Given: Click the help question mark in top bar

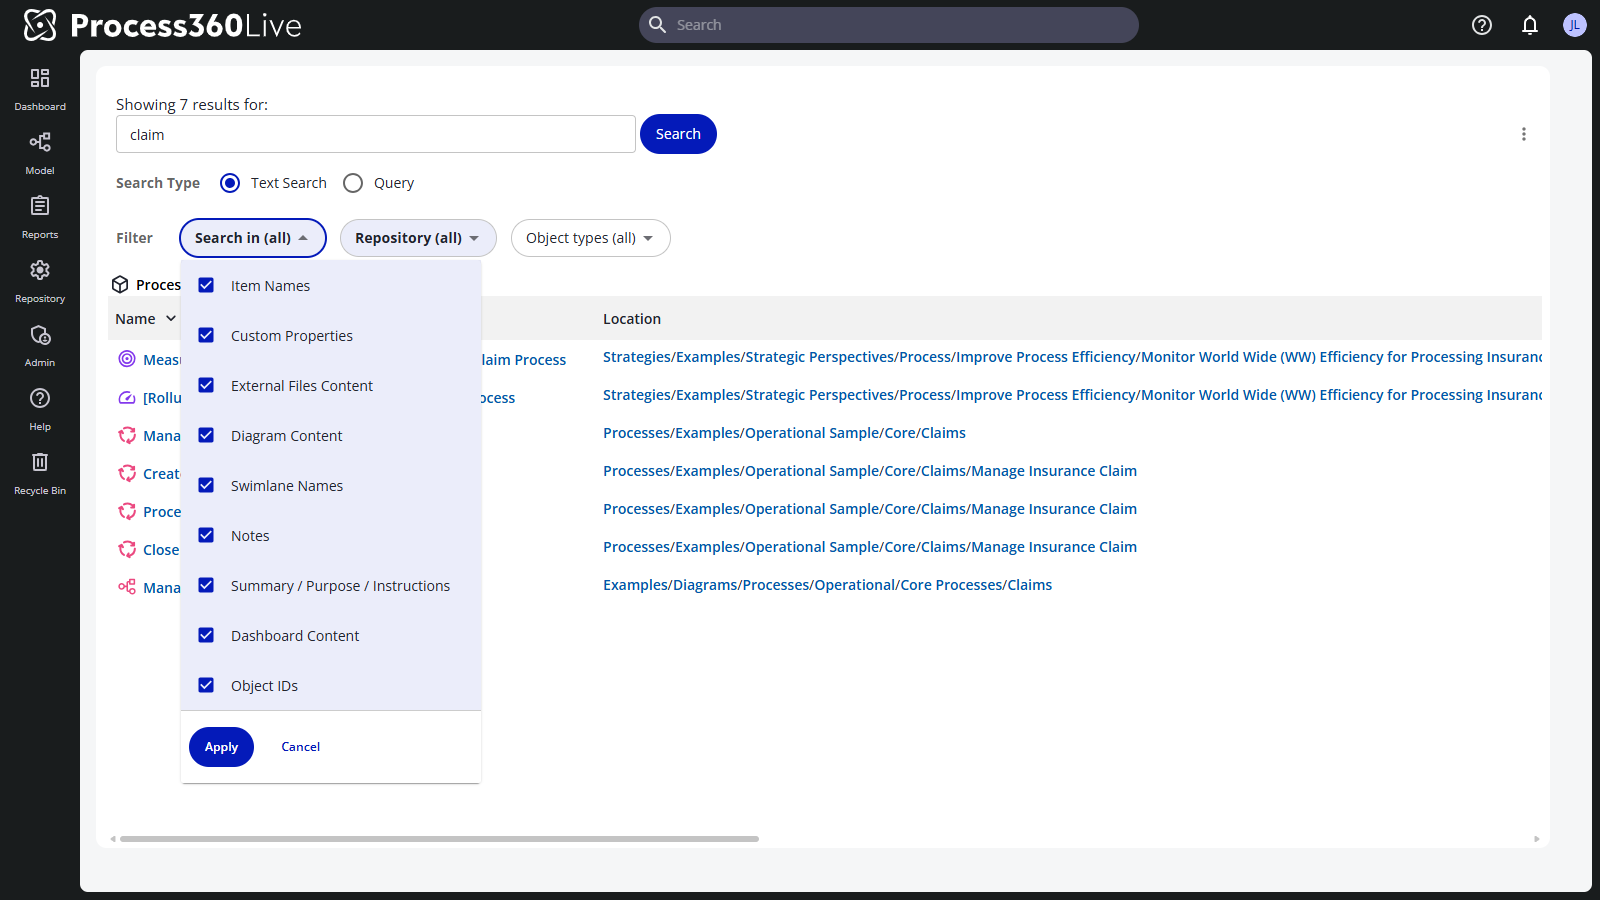Looking at the screenshot, I should 1482,25.
